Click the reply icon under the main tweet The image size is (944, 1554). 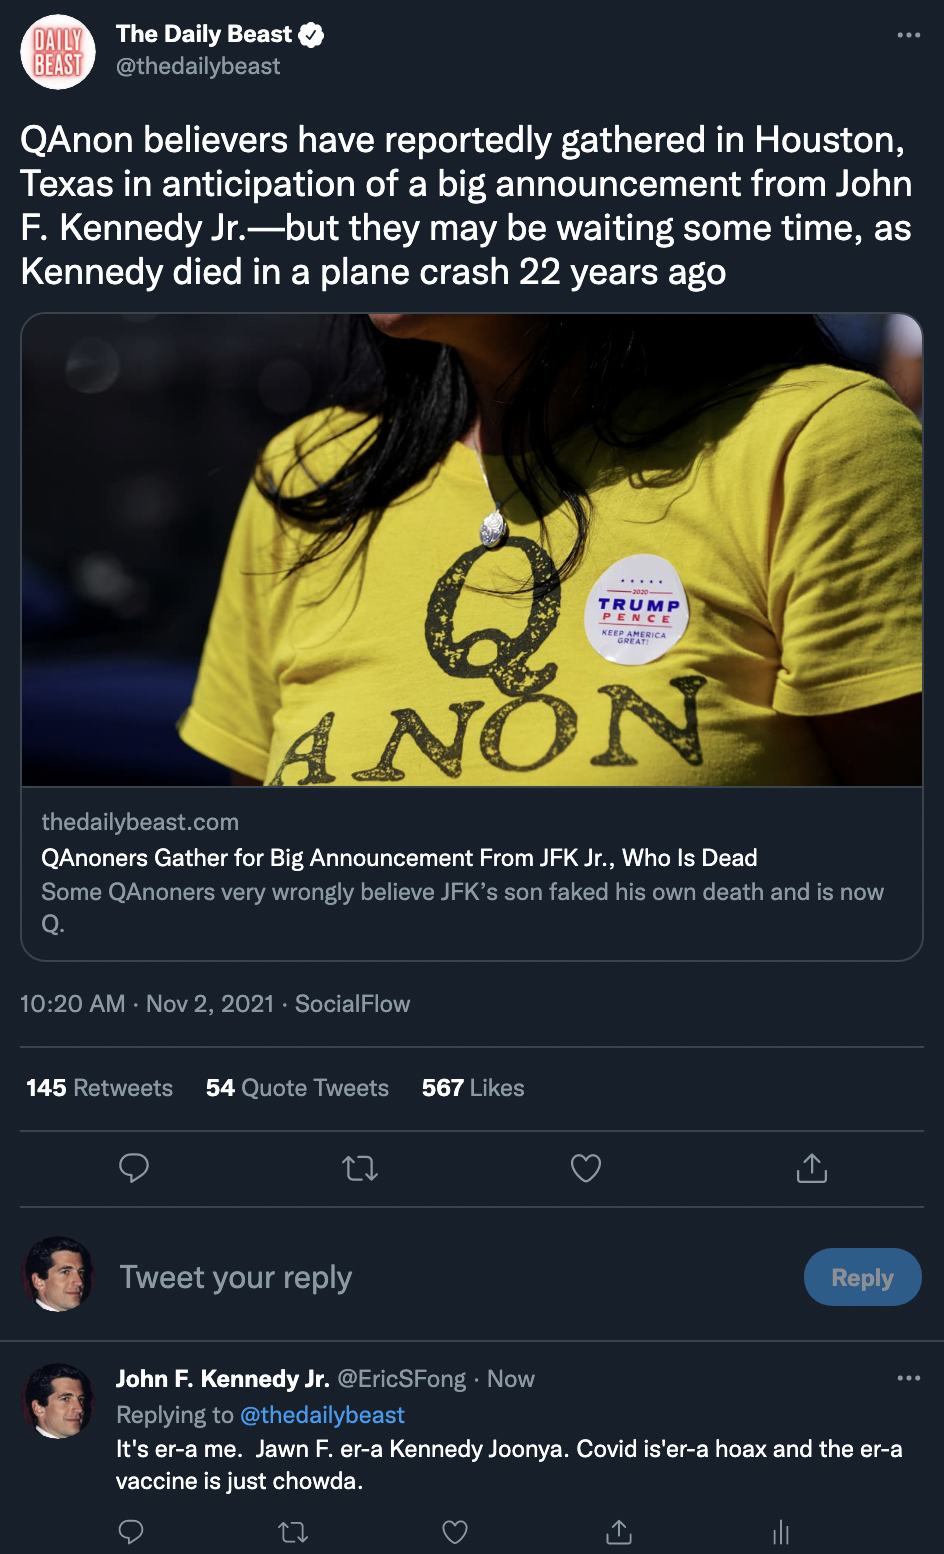(134, 1168)
